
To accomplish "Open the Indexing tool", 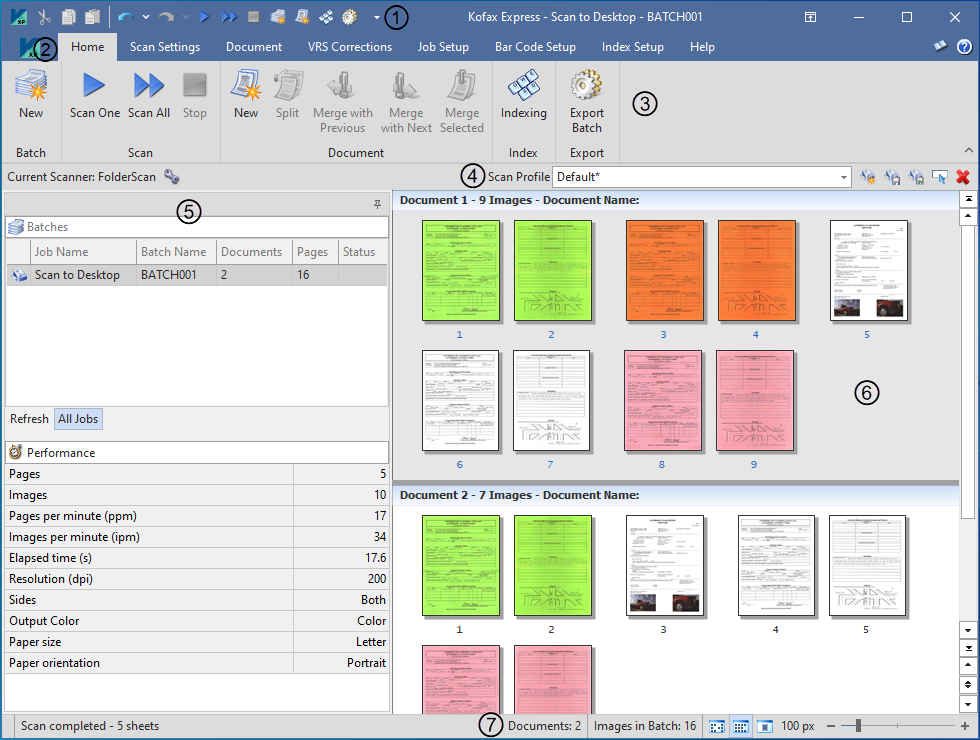I will (x=523, y=96).
